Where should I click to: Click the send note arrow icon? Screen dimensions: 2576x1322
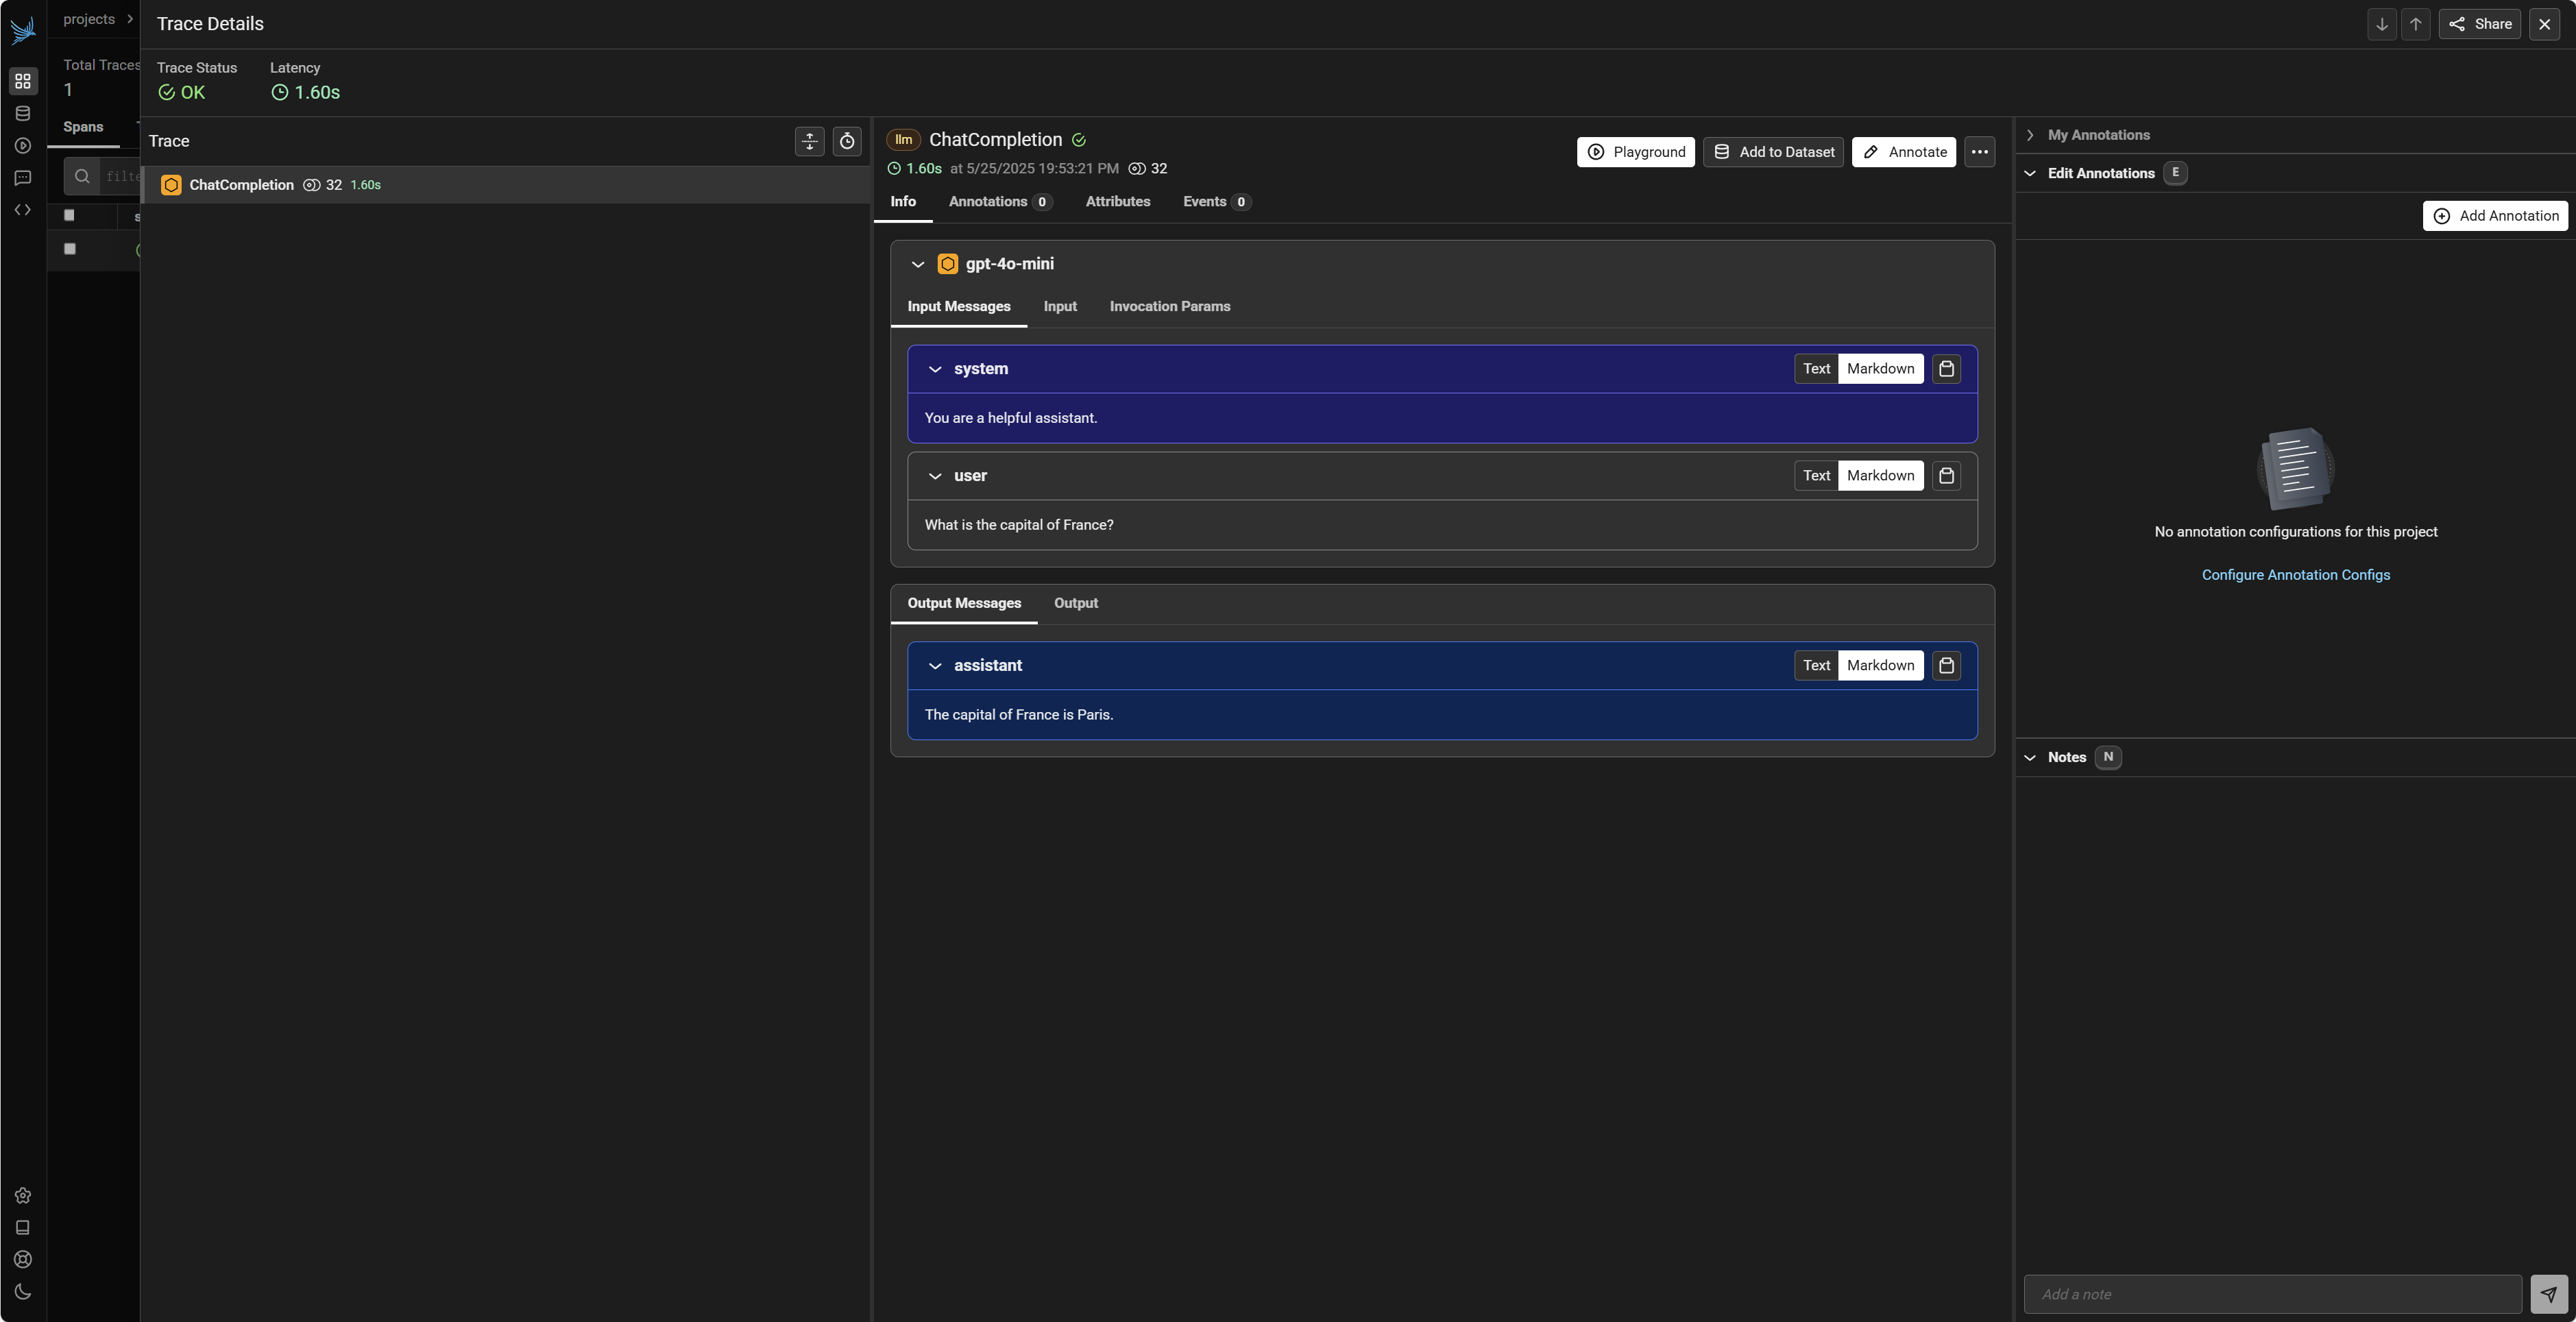[2548, 1294]
